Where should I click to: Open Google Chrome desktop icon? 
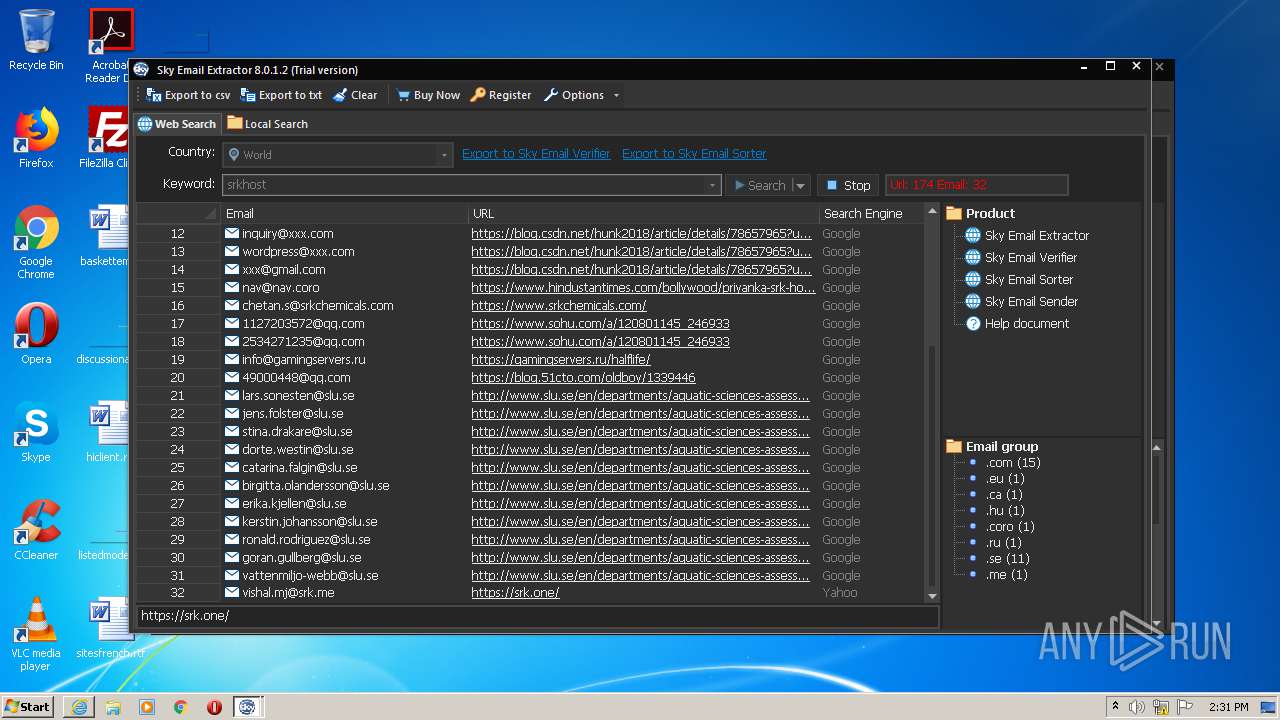coord(36,243)
